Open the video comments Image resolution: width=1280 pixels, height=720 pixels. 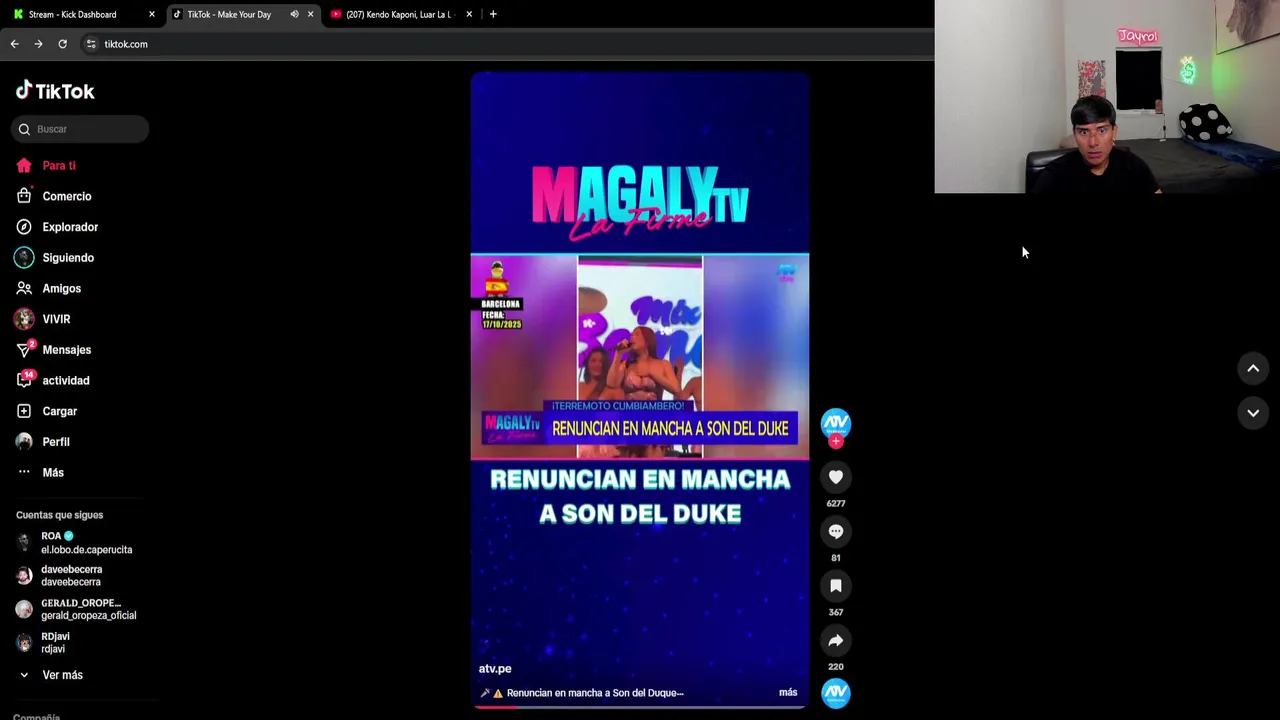point(836,532)
